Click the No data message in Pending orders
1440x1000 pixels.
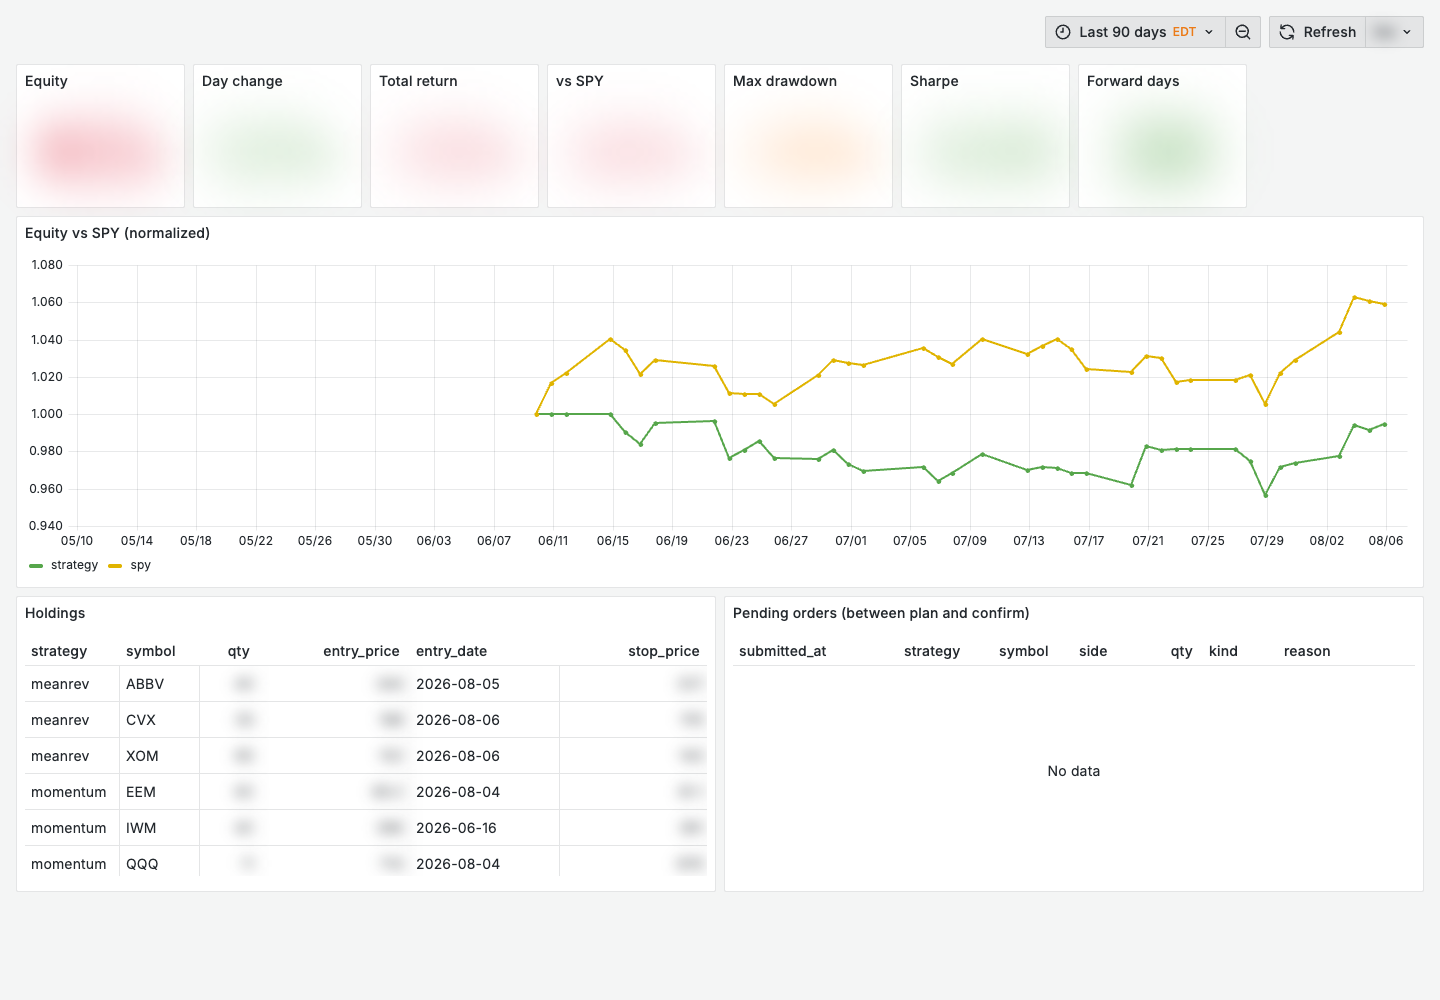click(1074, 771)
